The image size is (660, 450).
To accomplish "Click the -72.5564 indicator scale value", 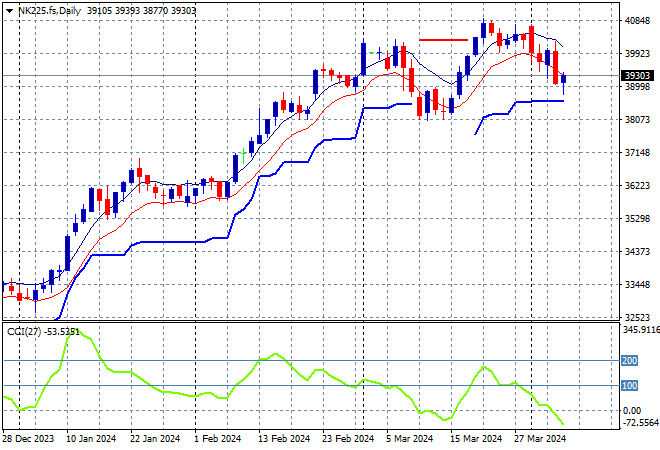I will 641,422.
